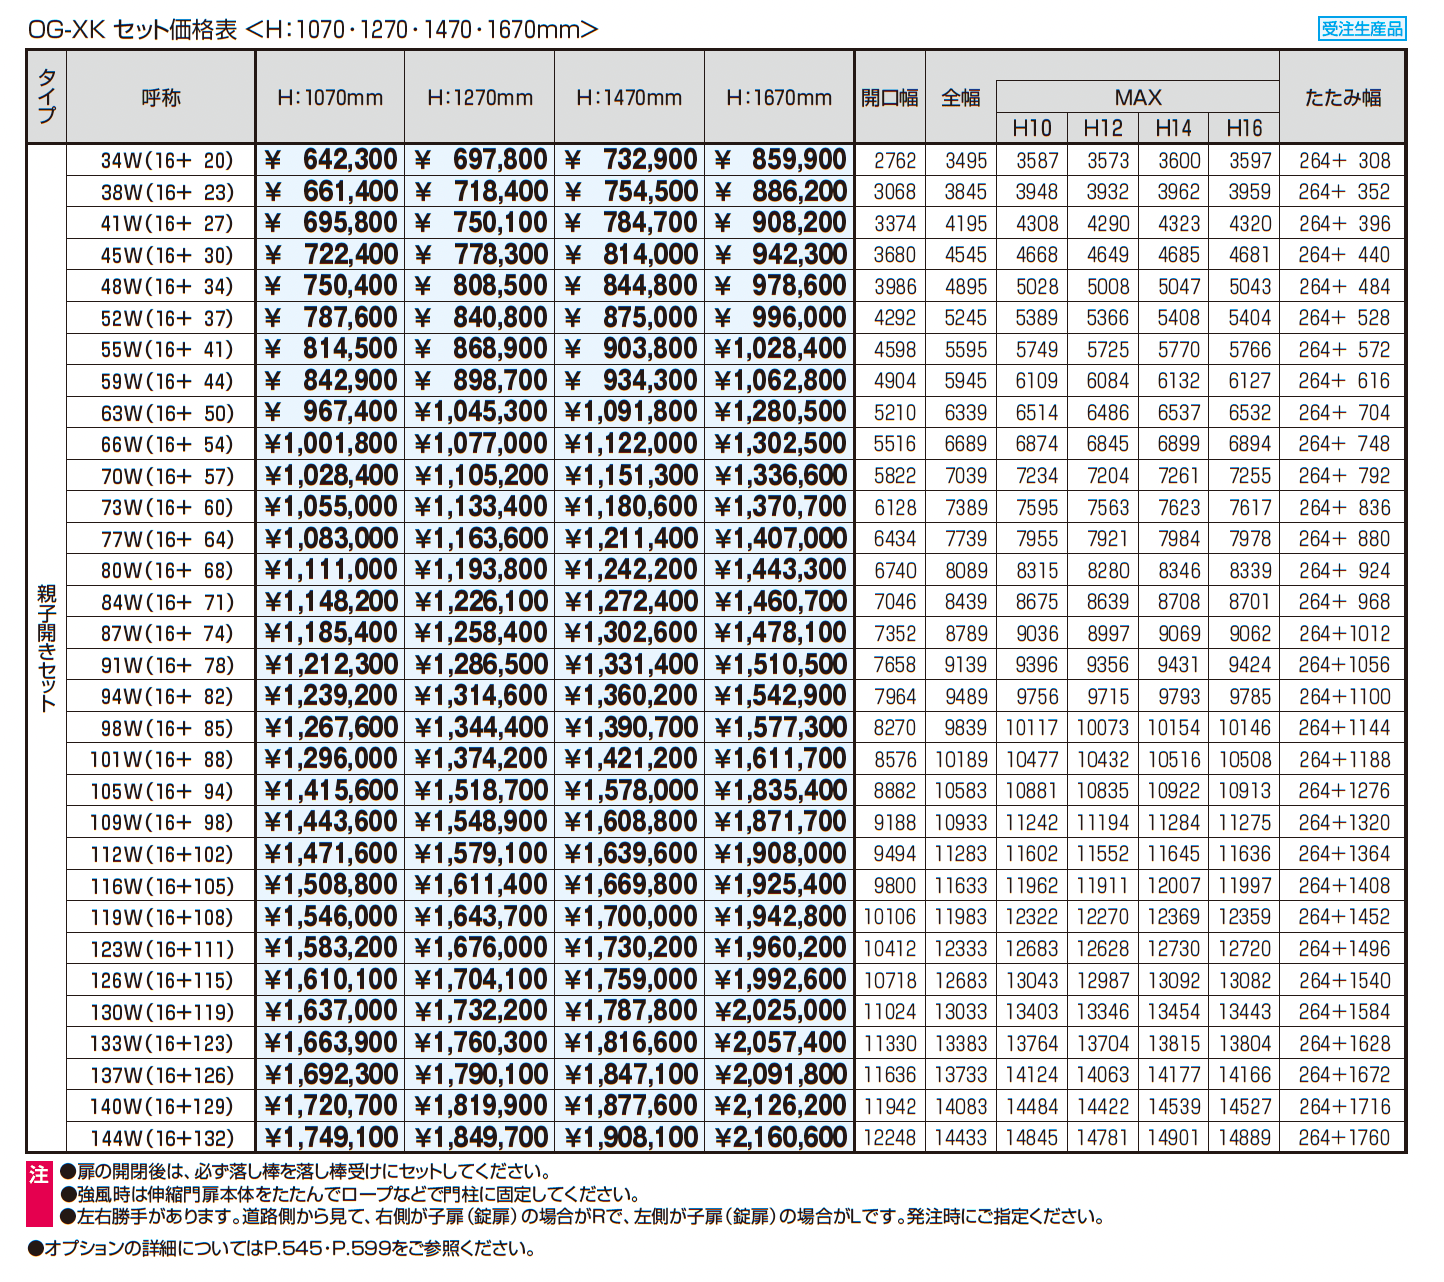Click the 受注生産品 badge
Viewport: 1444px width, 1282px height.
(x=1361, y=28)
